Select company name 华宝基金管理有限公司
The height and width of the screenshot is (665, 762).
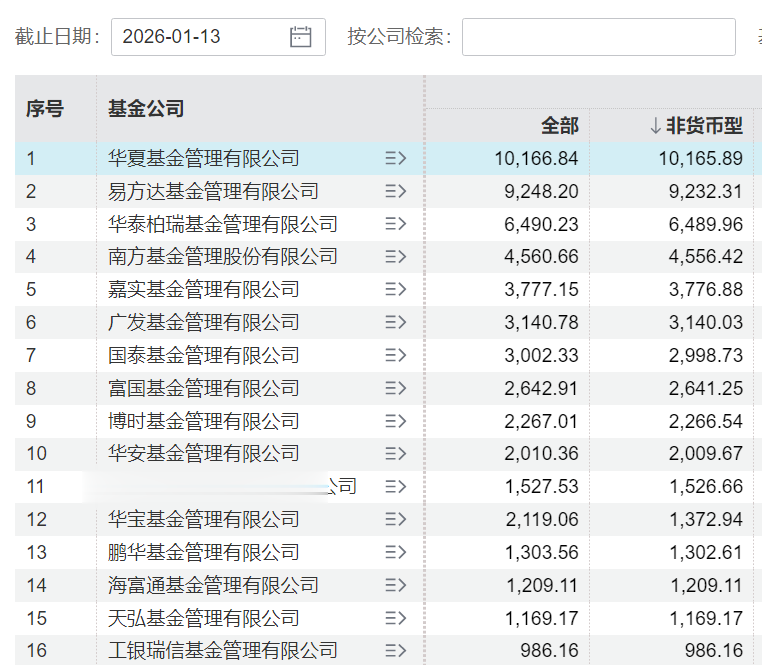point(204,520)
